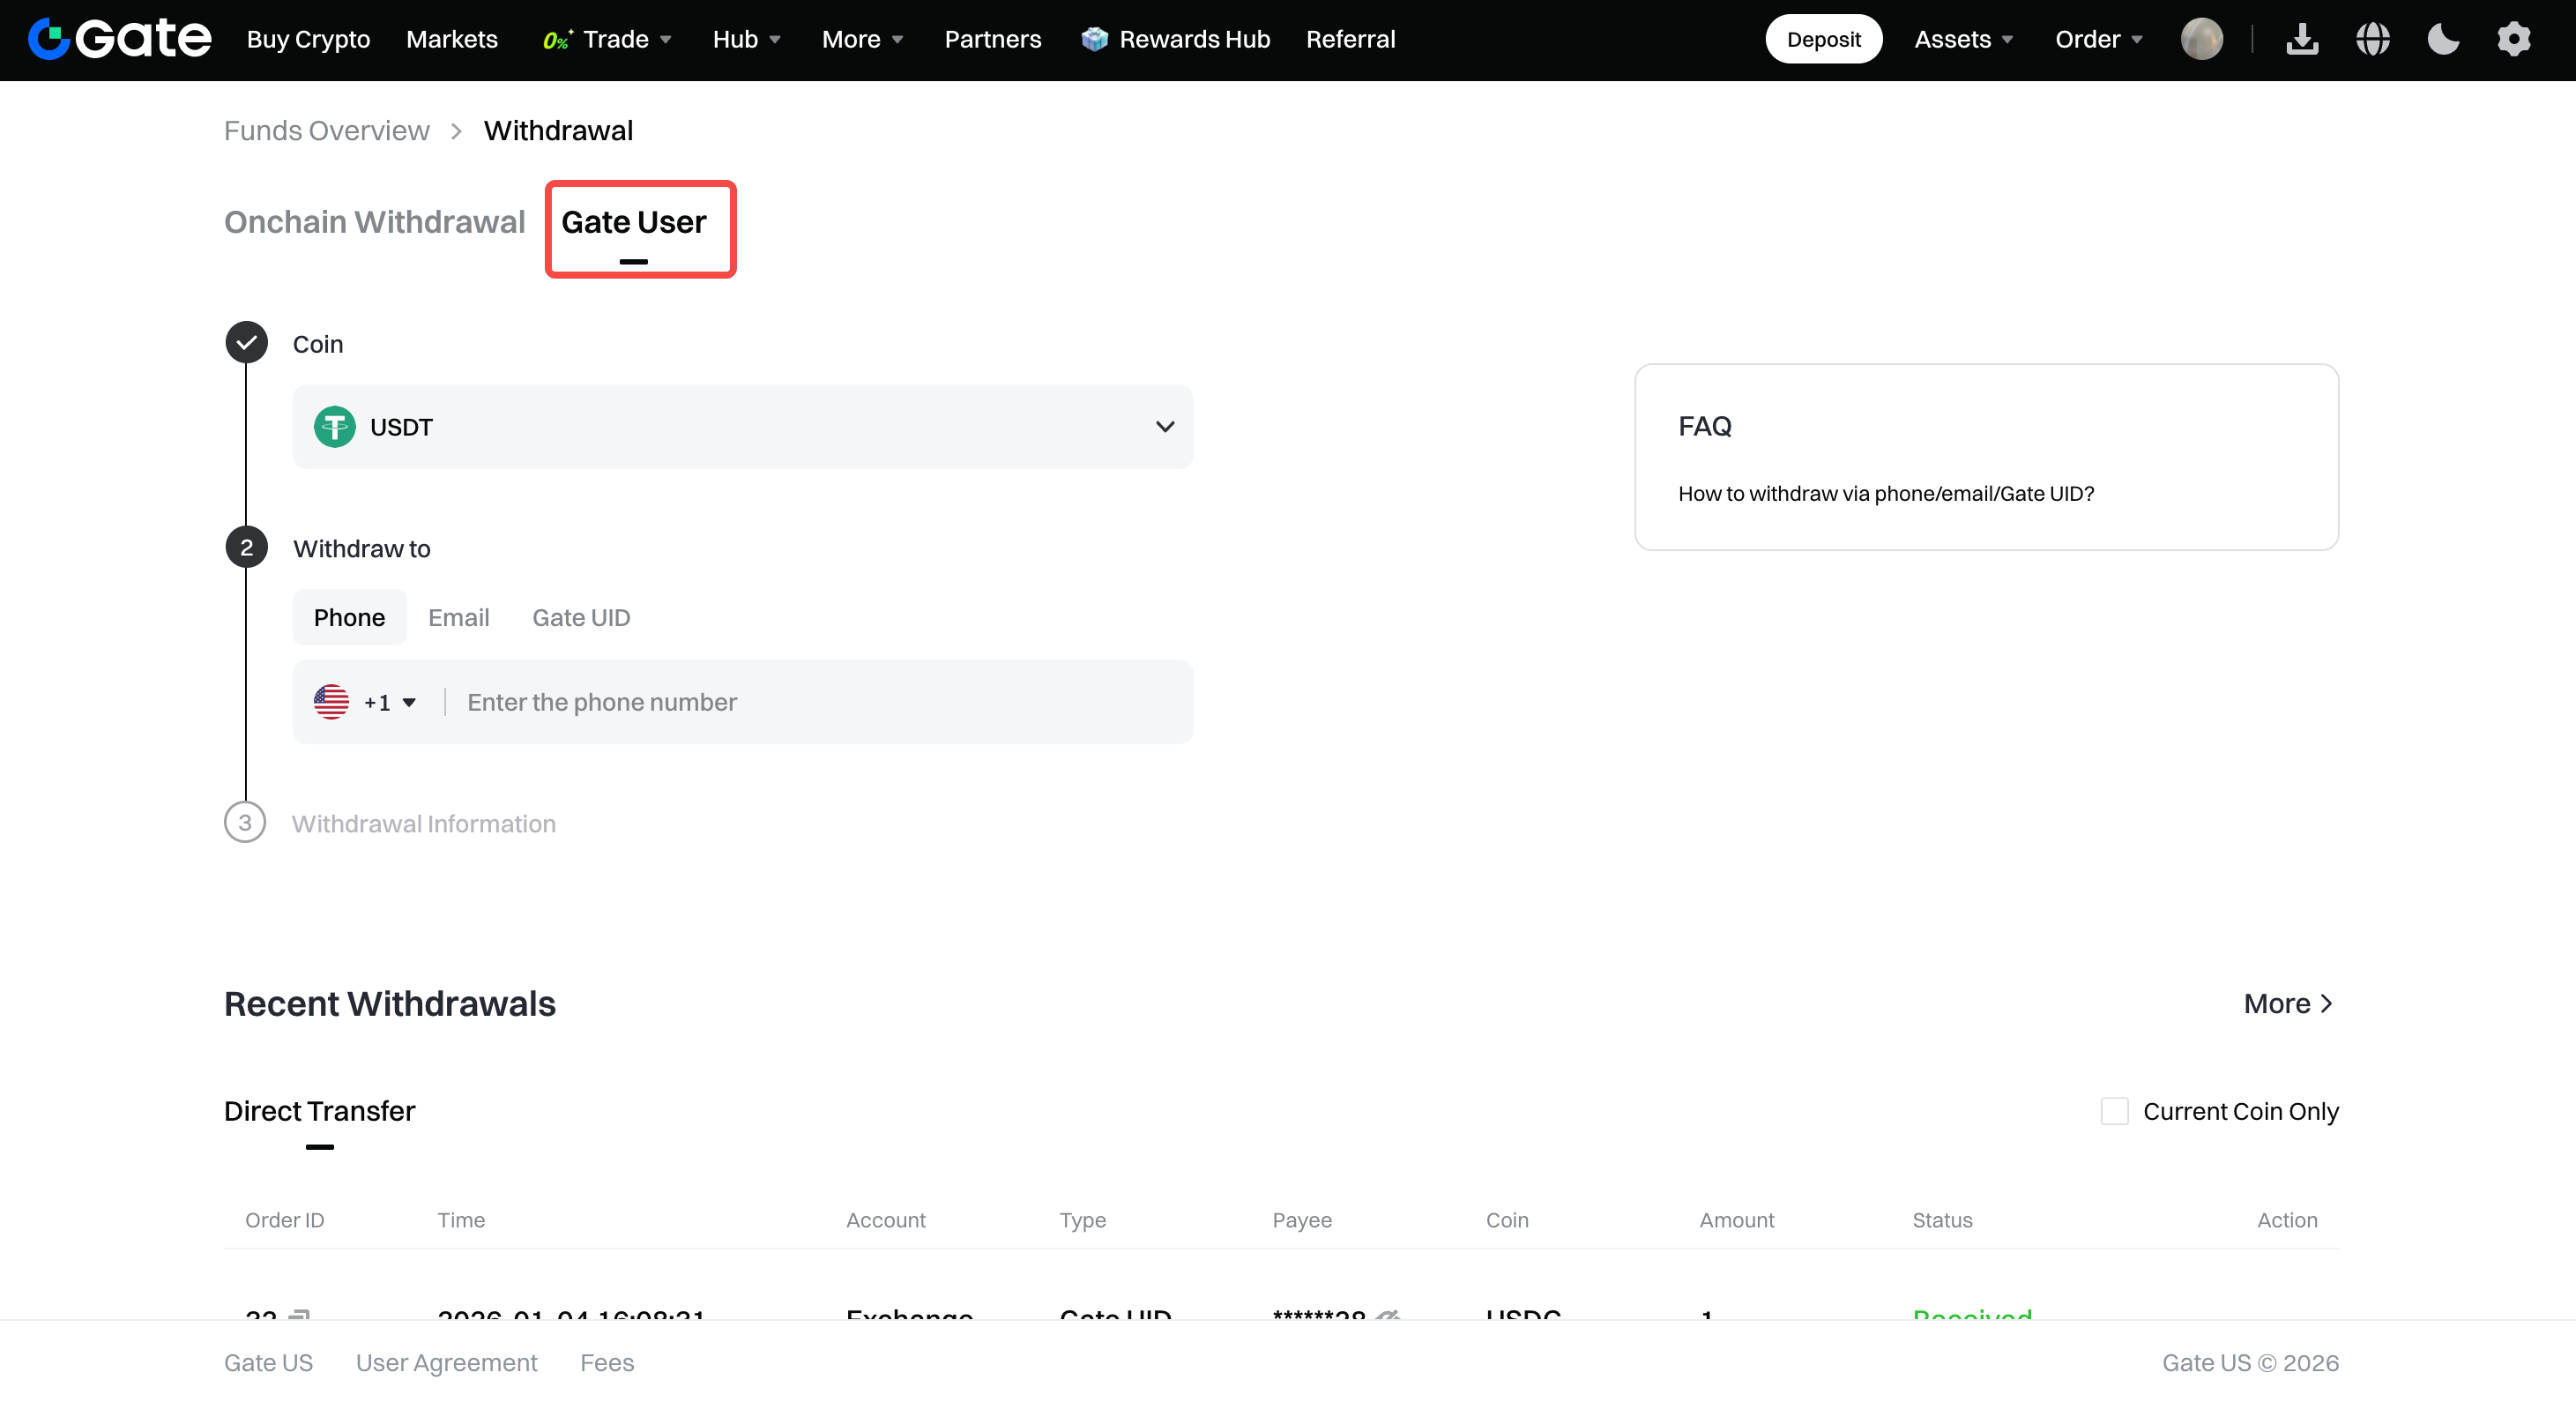Expand the Assets menu
The width and height of the screenshot is (2576, 1402).
[1963, 39]
